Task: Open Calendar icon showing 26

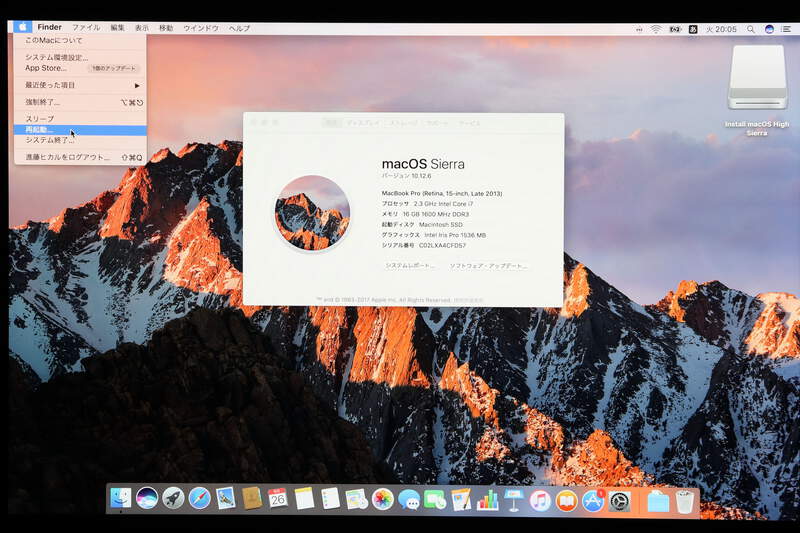Action: click(x=278, y=498)
